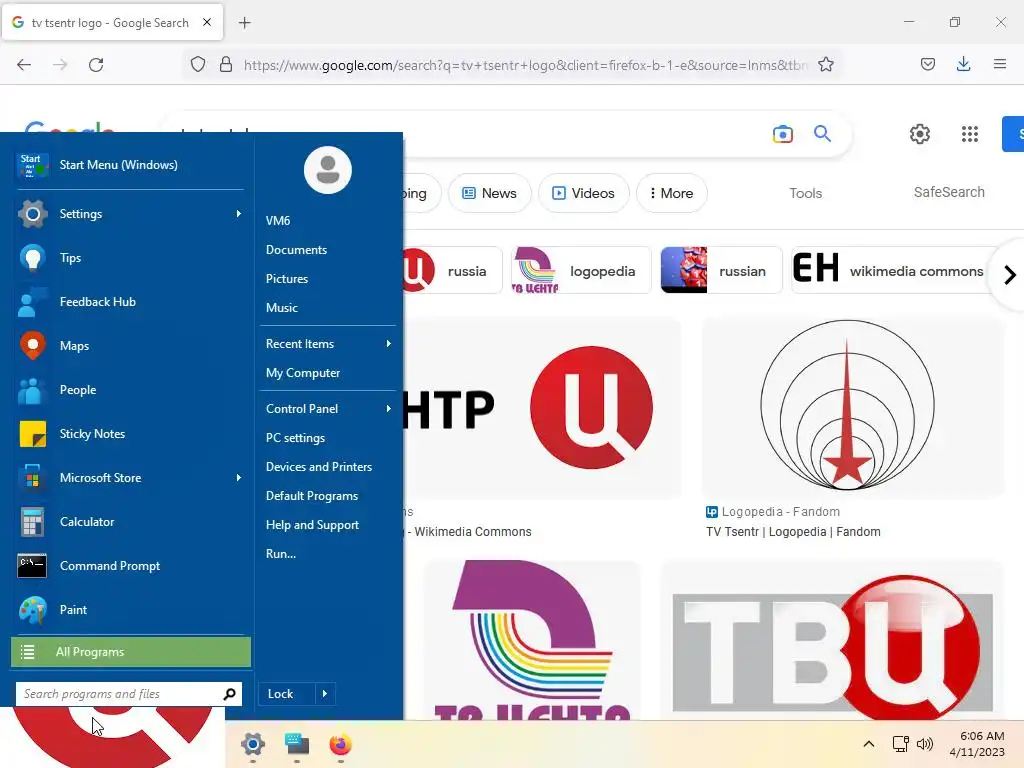Viewport: 1024px width, 768px height.
Task: Click SafeSearch link
Action: 949,192
